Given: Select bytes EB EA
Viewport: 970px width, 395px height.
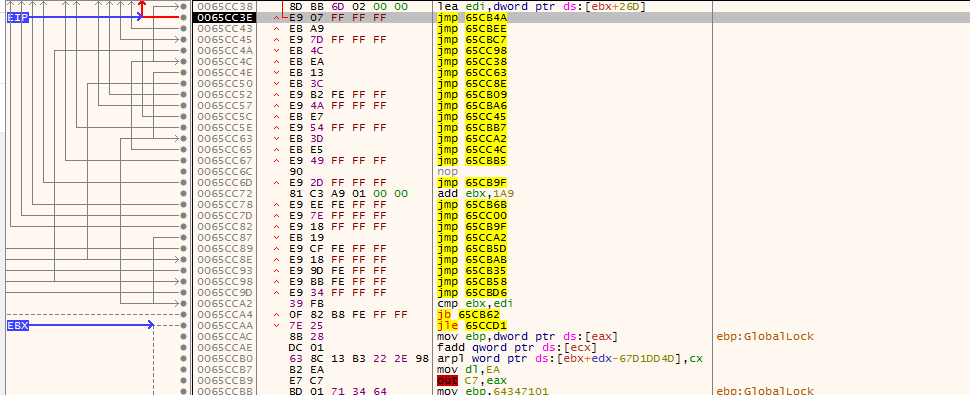Looking at the screenshot, I should pos(307,61).
